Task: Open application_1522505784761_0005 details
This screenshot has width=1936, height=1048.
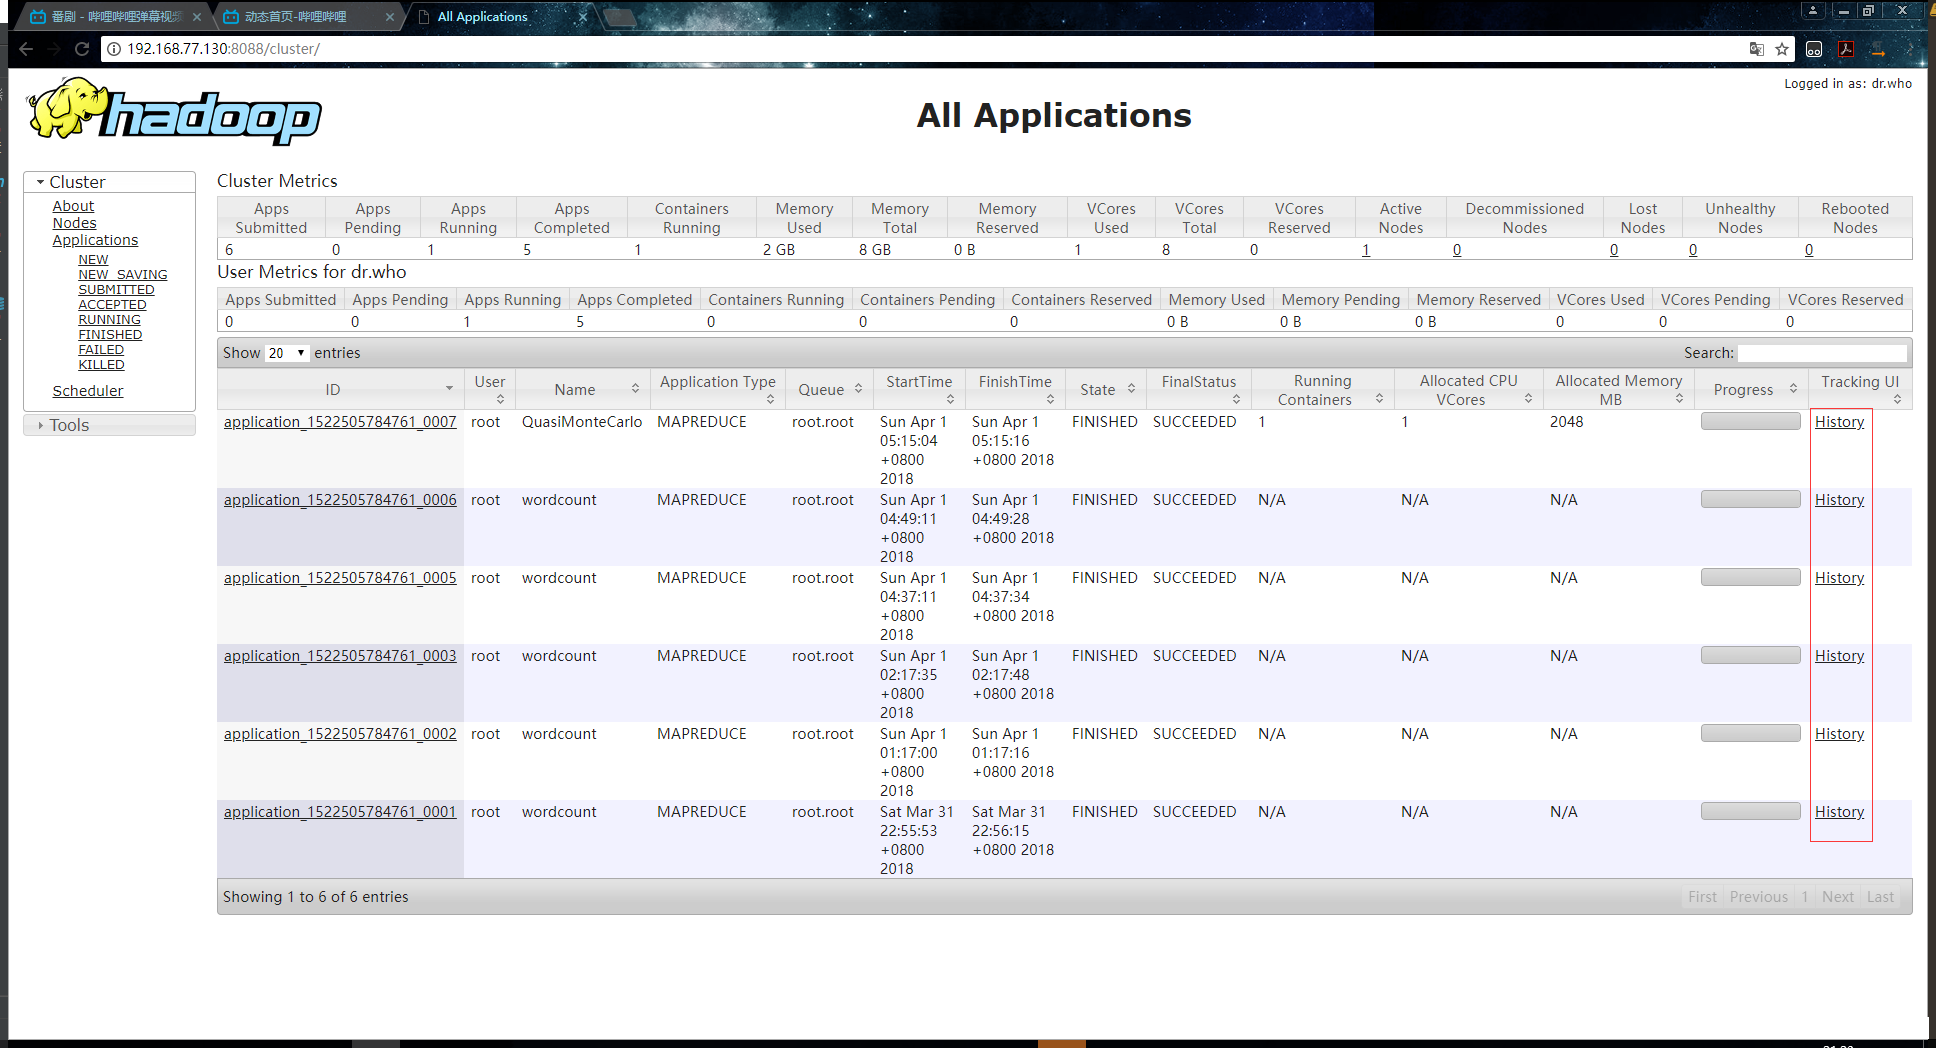Action: (340, 578)
